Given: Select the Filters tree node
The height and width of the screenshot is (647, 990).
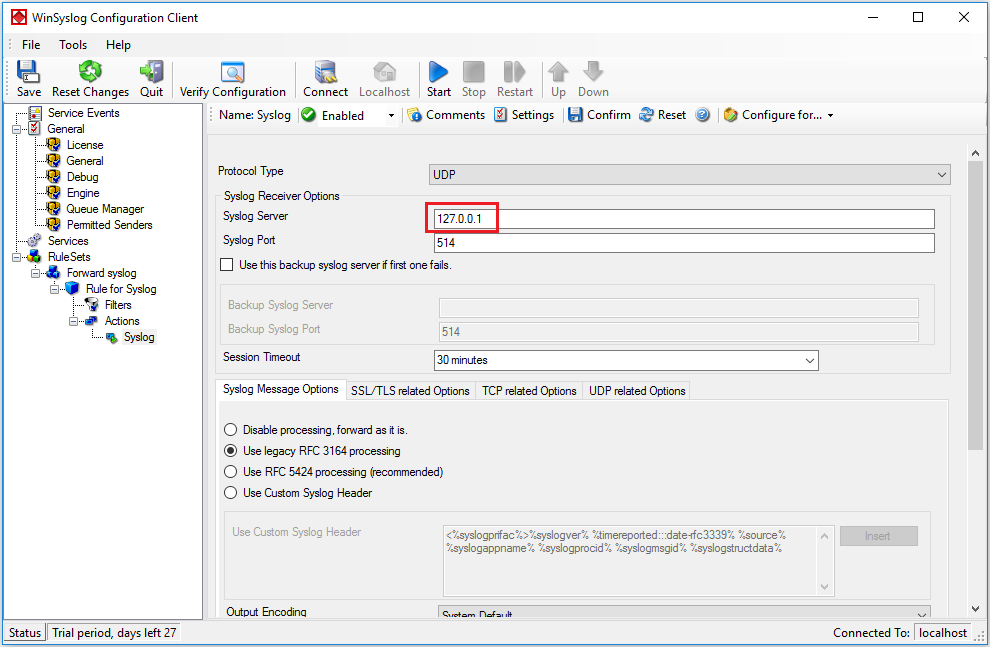Looking at the screenshot, I should click(x=118, y=305).
